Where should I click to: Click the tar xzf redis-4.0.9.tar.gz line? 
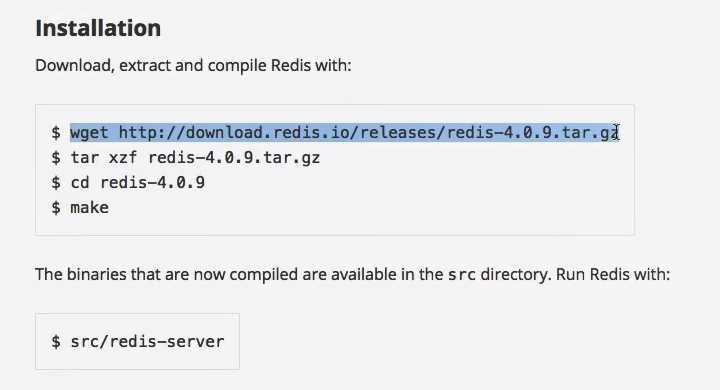pos(195,158)
